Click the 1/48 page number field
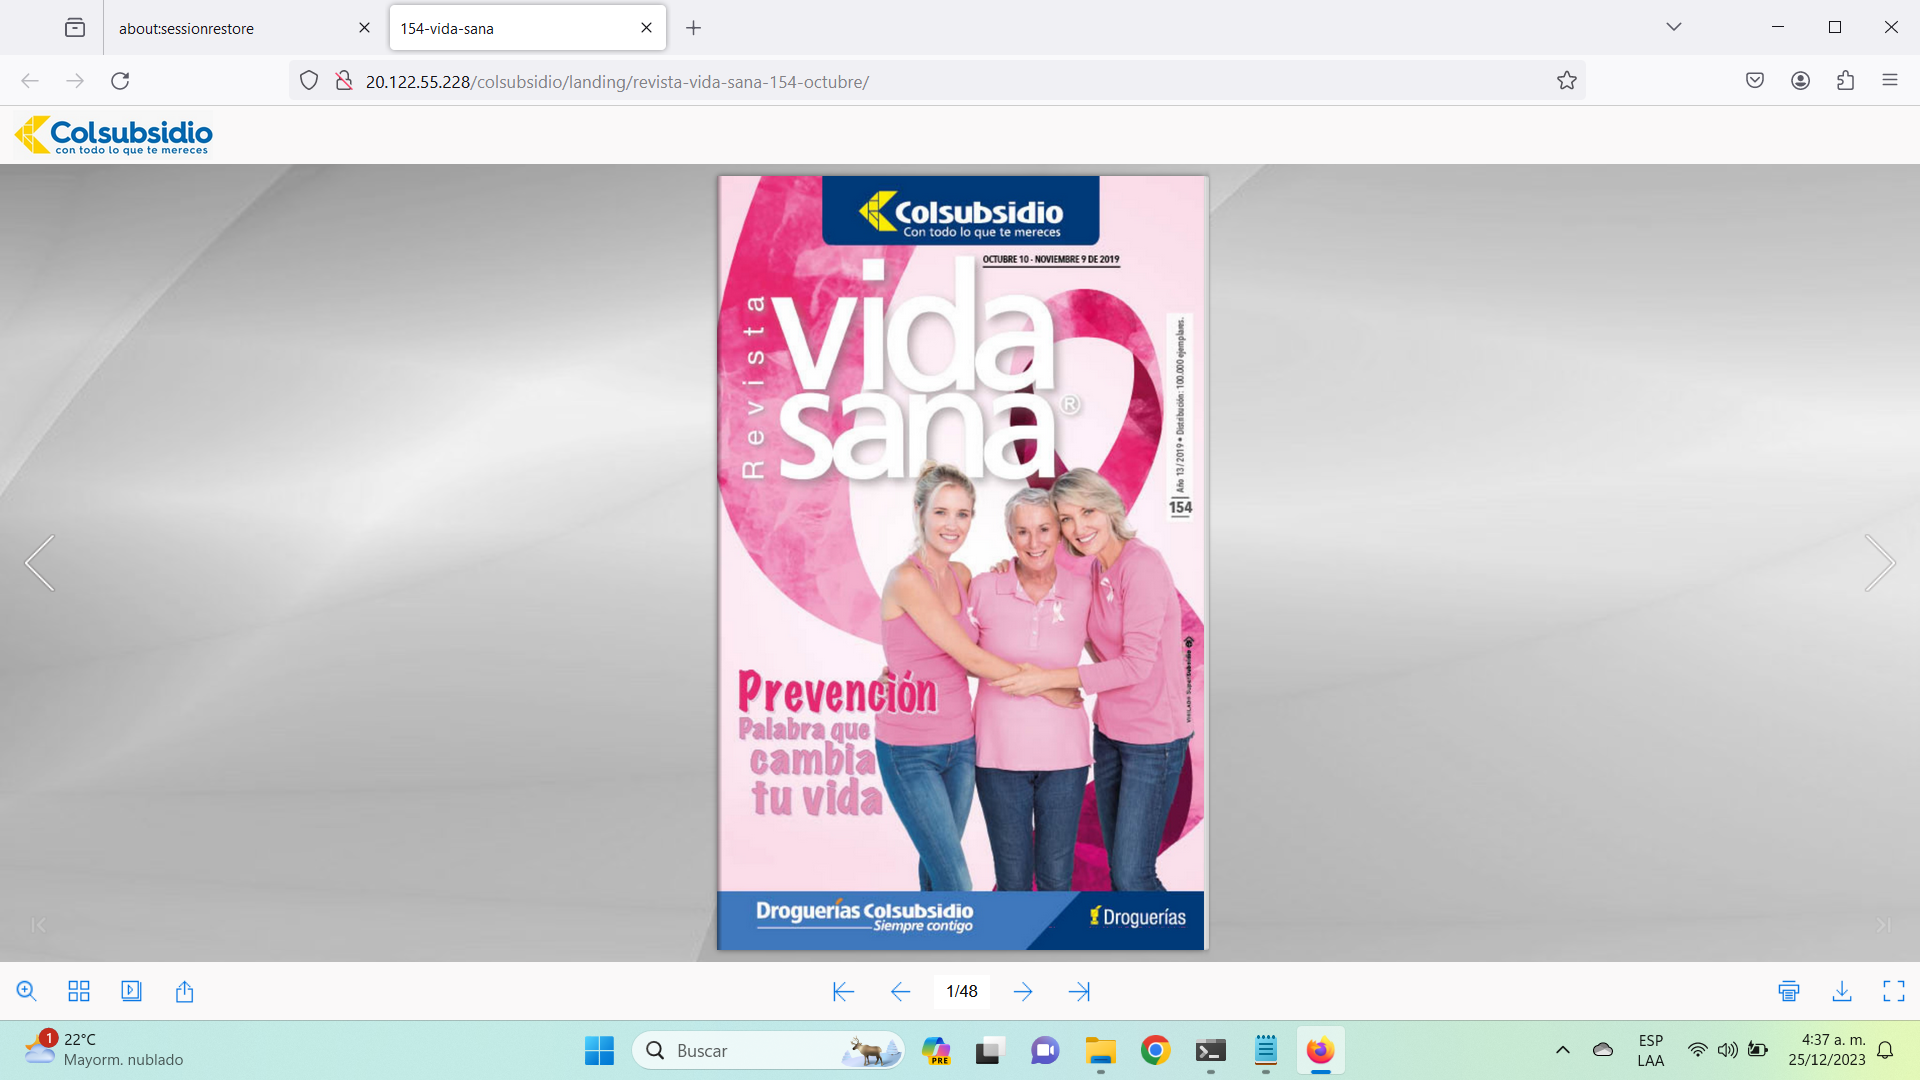 click(962, 991)
